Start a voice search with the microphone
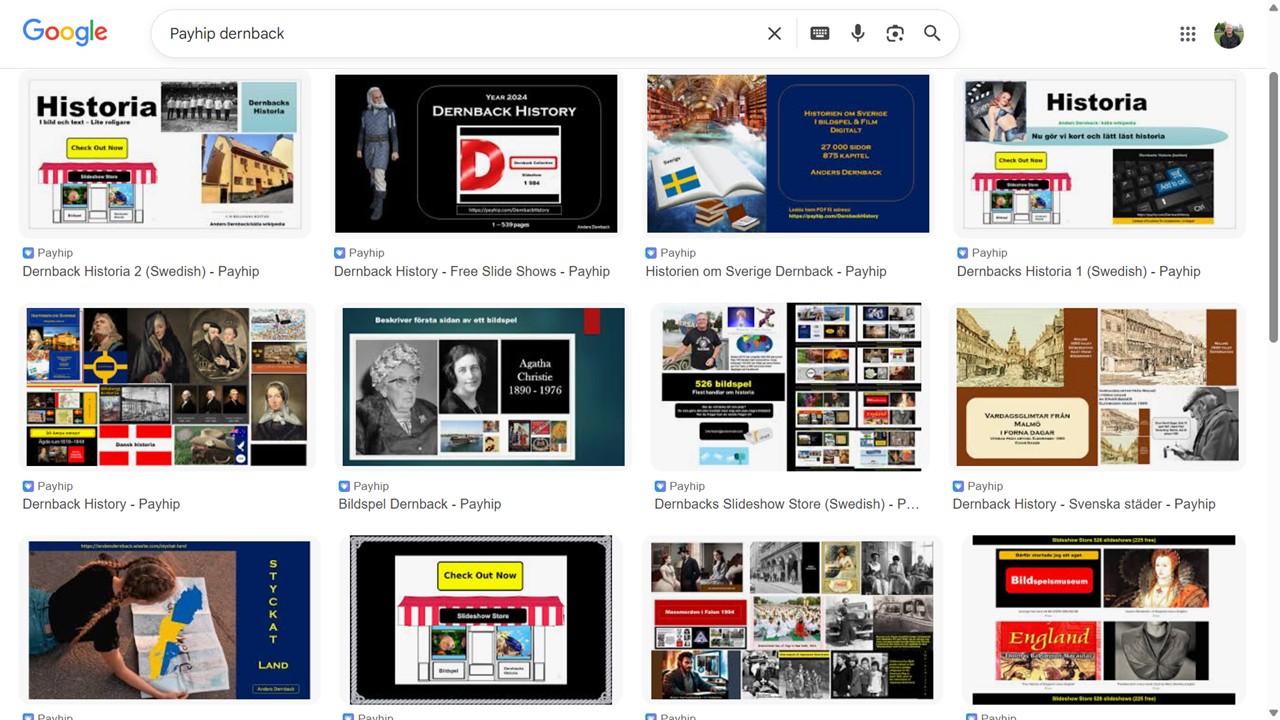1280x720 pixels. (x=858, y=34)
